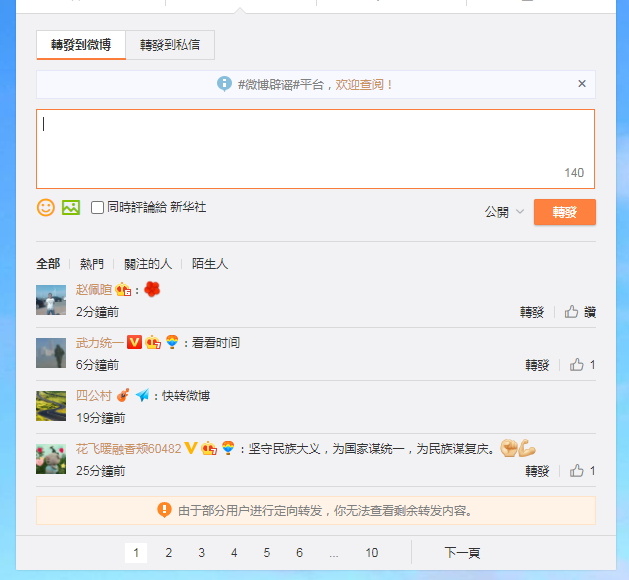Go to page 10 of reposts
629x580 pixels.
[371, 552]
